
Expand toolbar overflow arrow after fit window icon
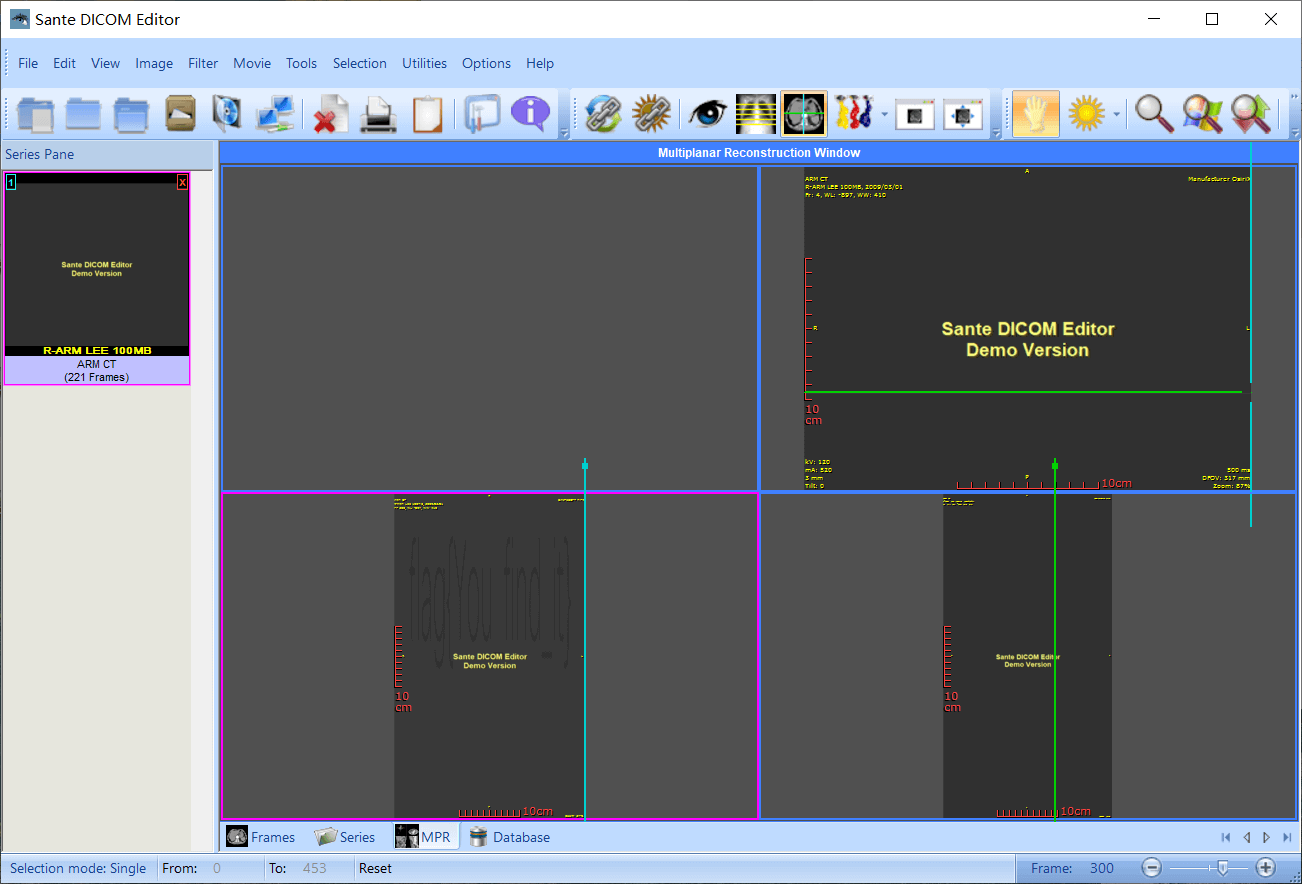[x=996, y=132]
